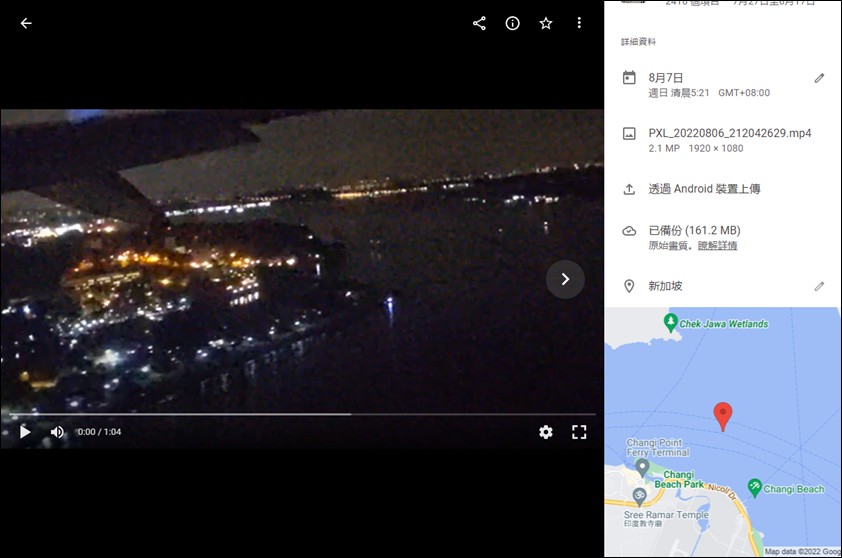Edit the 新加坡 location pencil
The image size is (842, 558).
[819, 286]
